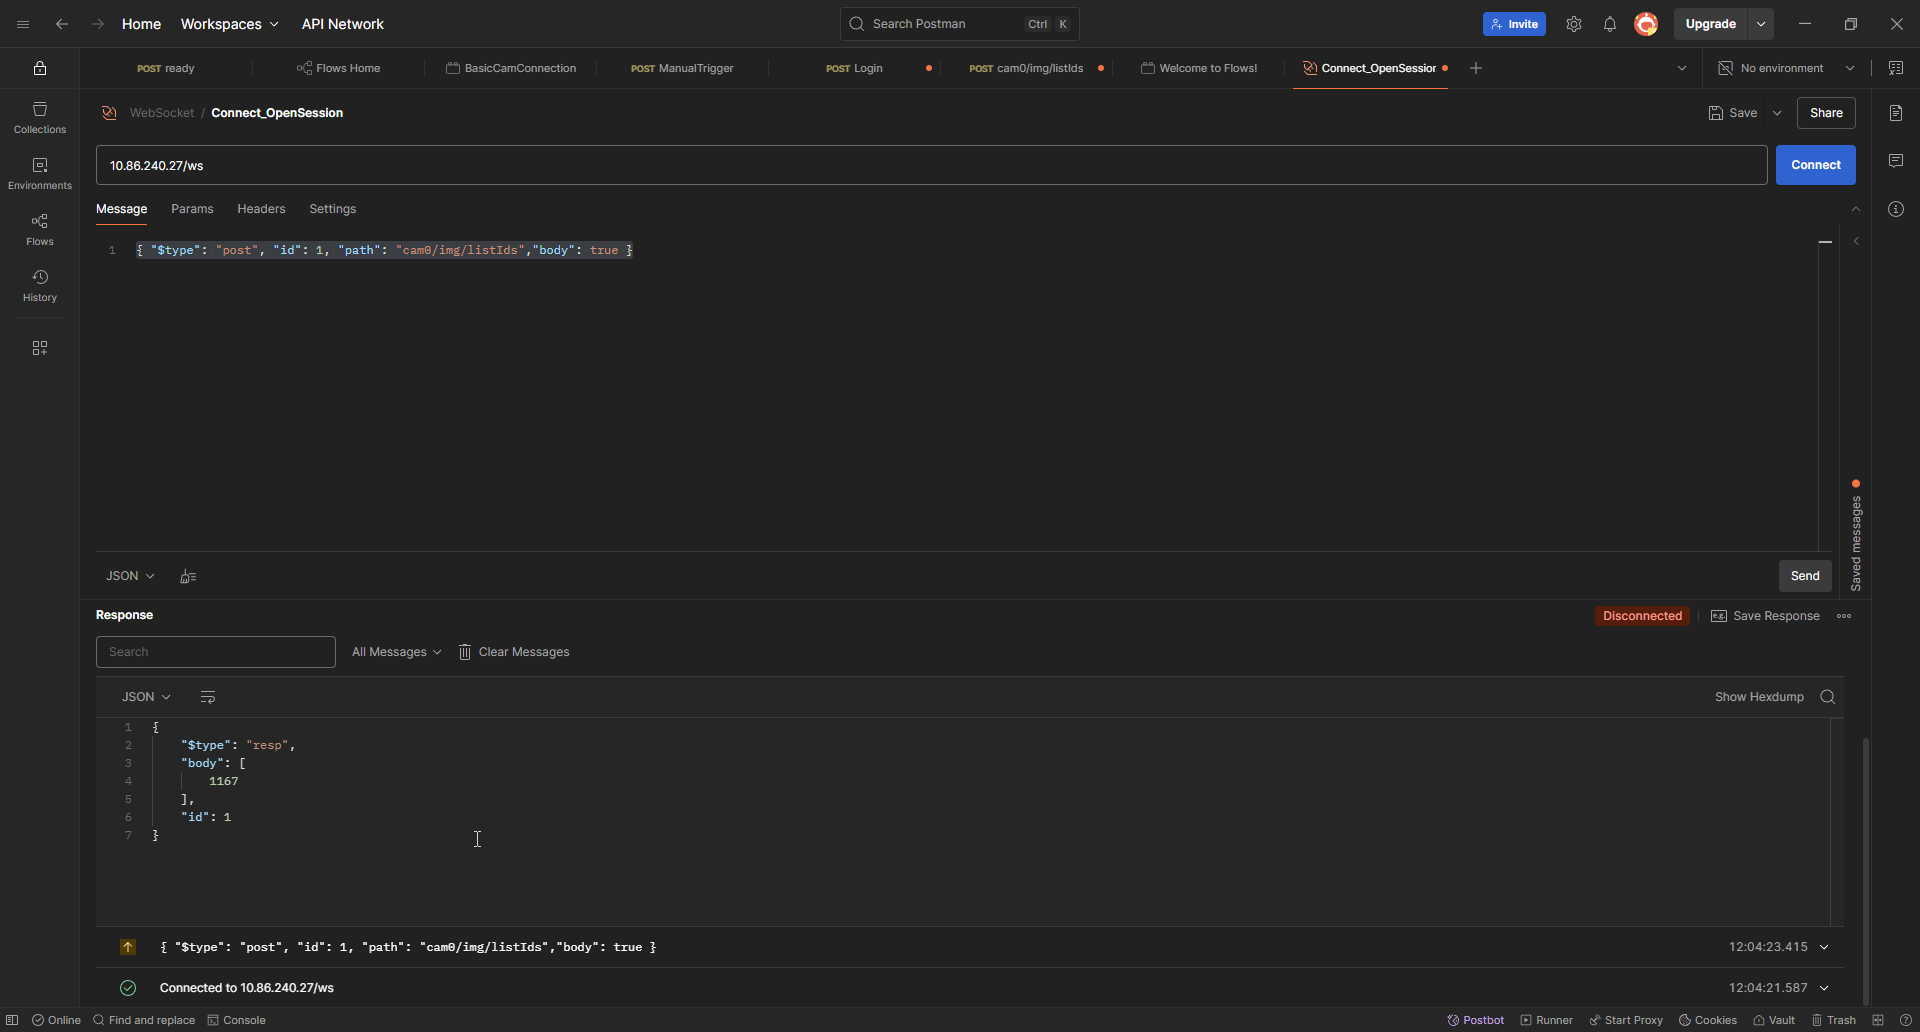Open the All Messages filter dropdown
Viewport: 1920px width, 1032px height.
[396, 651]
